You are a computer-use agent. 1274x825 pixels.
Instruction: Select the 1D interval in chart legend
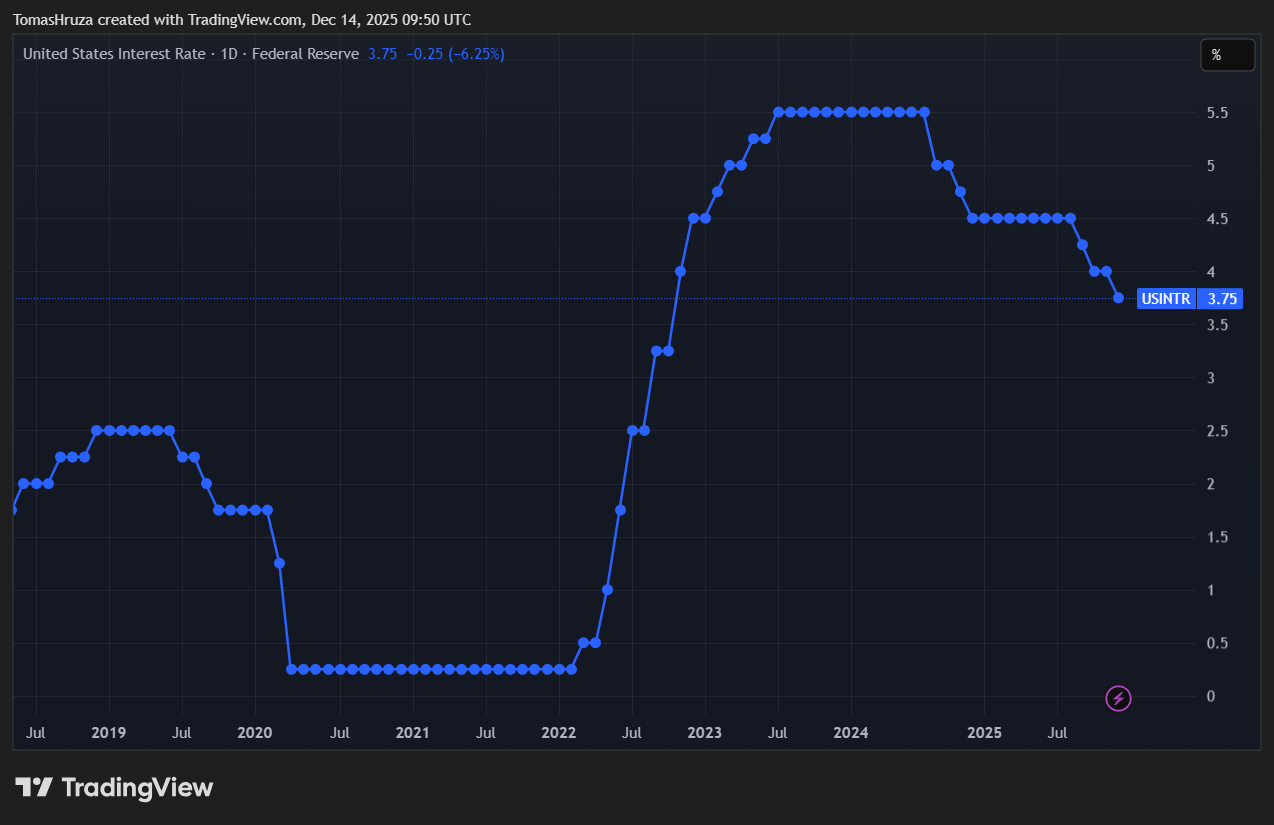pos(229,54)
